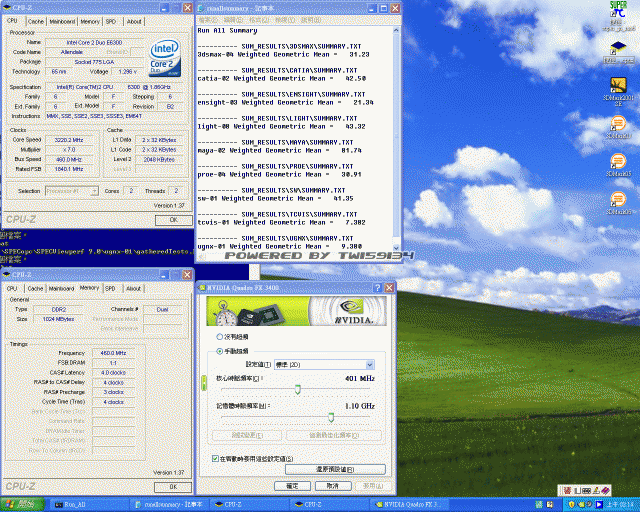Click the NVIDIA dialog title bar icon

click(x=202, y=288)
